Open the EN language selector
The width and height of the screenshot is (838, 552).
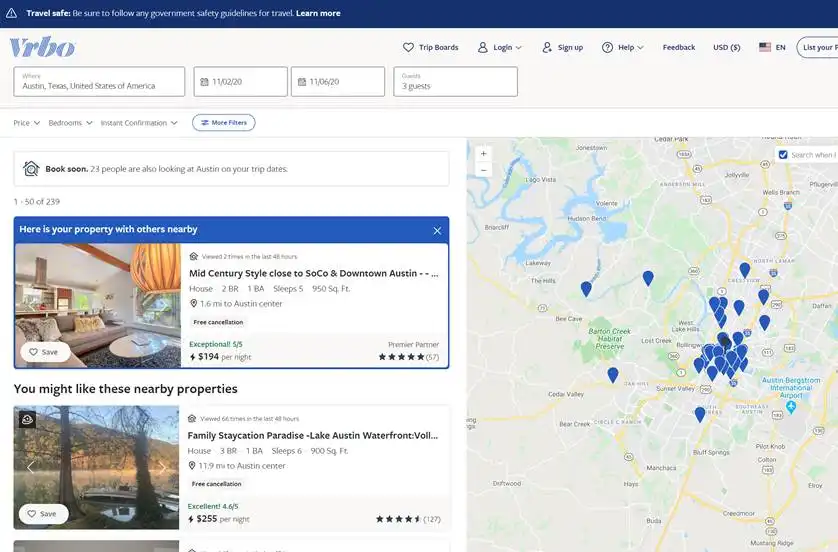click(773, 47)
